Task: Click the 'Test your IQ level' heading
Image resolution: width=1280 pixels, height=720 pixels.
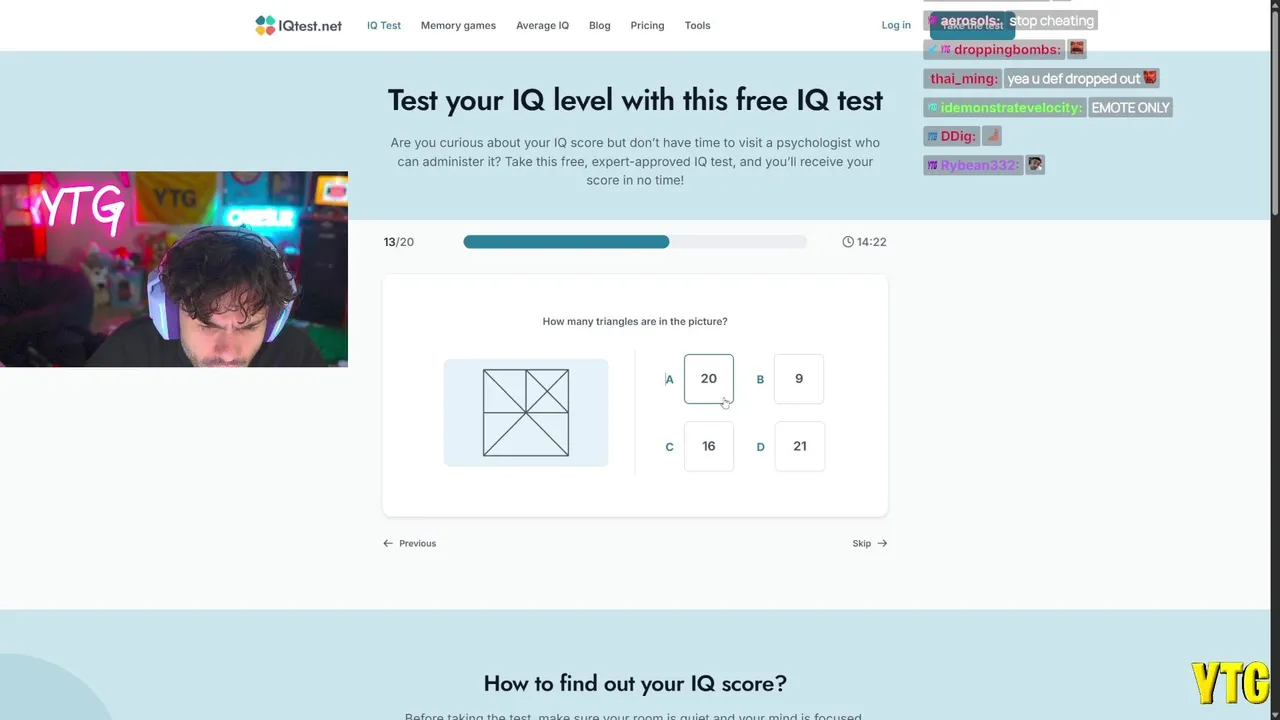Action: pos(635,100)
